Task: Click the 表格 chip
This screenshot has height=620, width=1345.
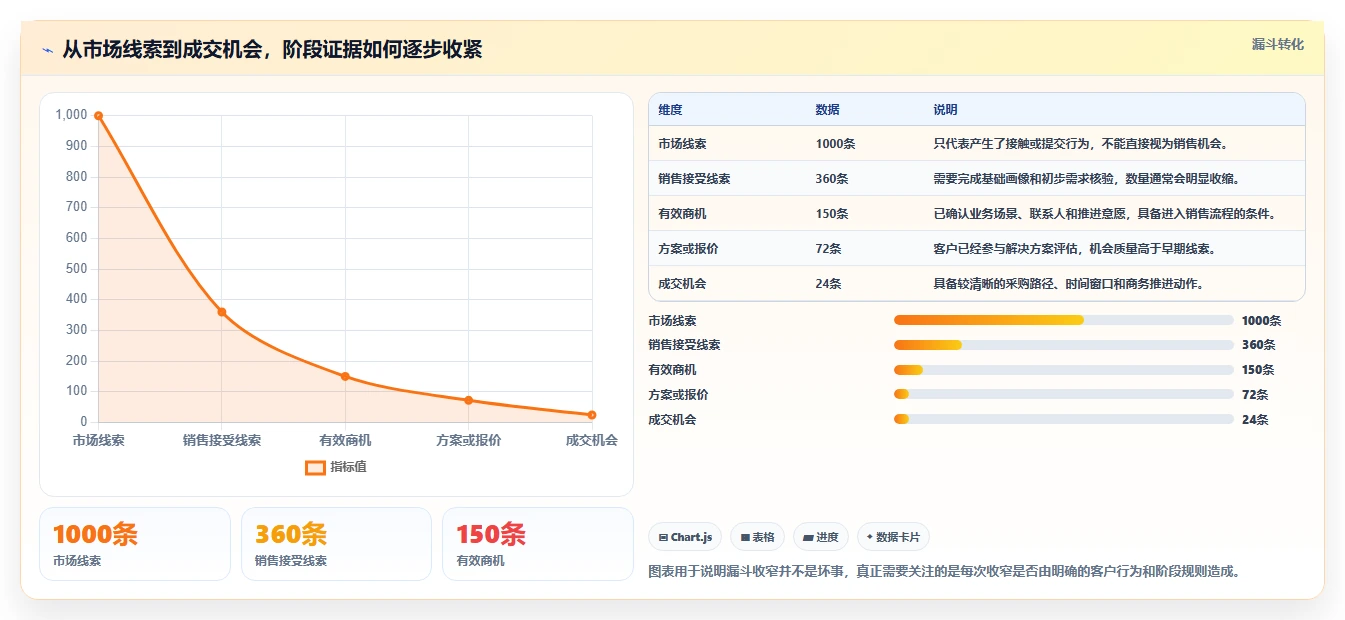Action: click(x=758, y=537)
